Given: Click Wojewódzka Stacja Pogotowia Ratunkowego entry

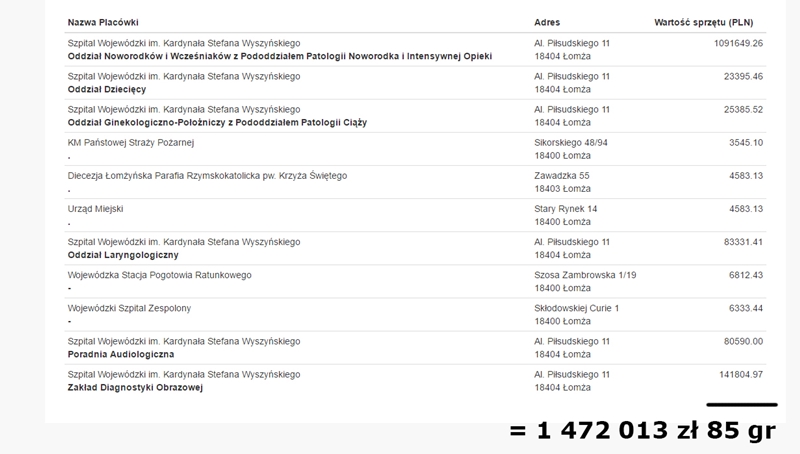Looking at the screenshot, I should pos(159,275).
